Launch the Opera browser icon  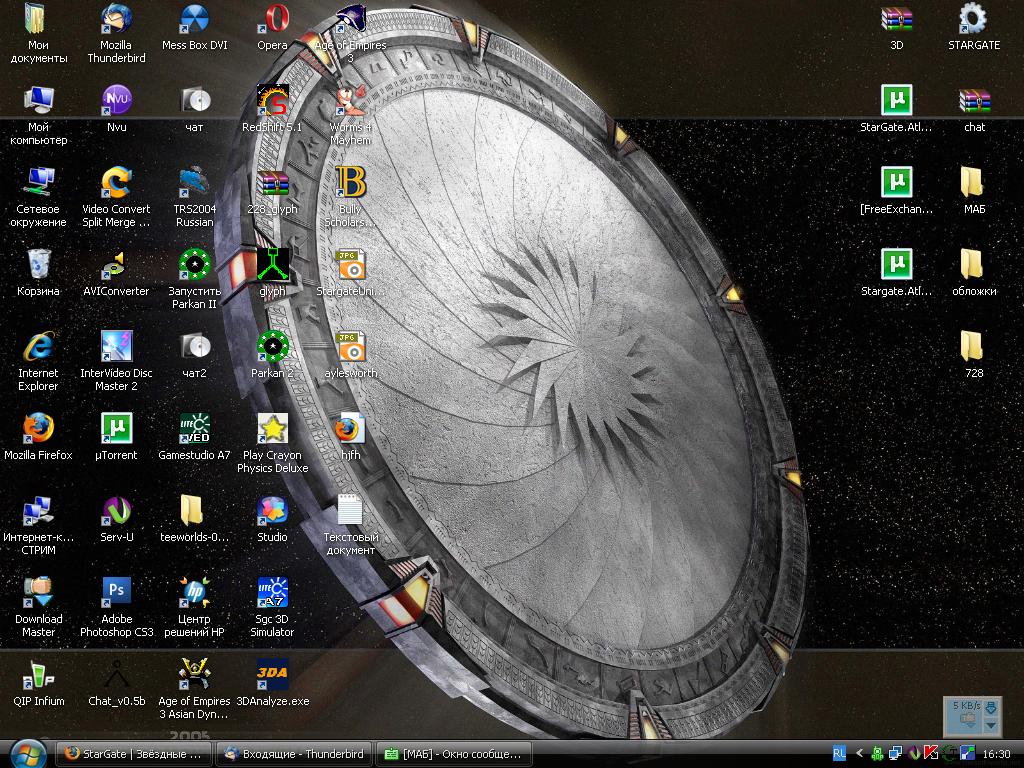272,20
